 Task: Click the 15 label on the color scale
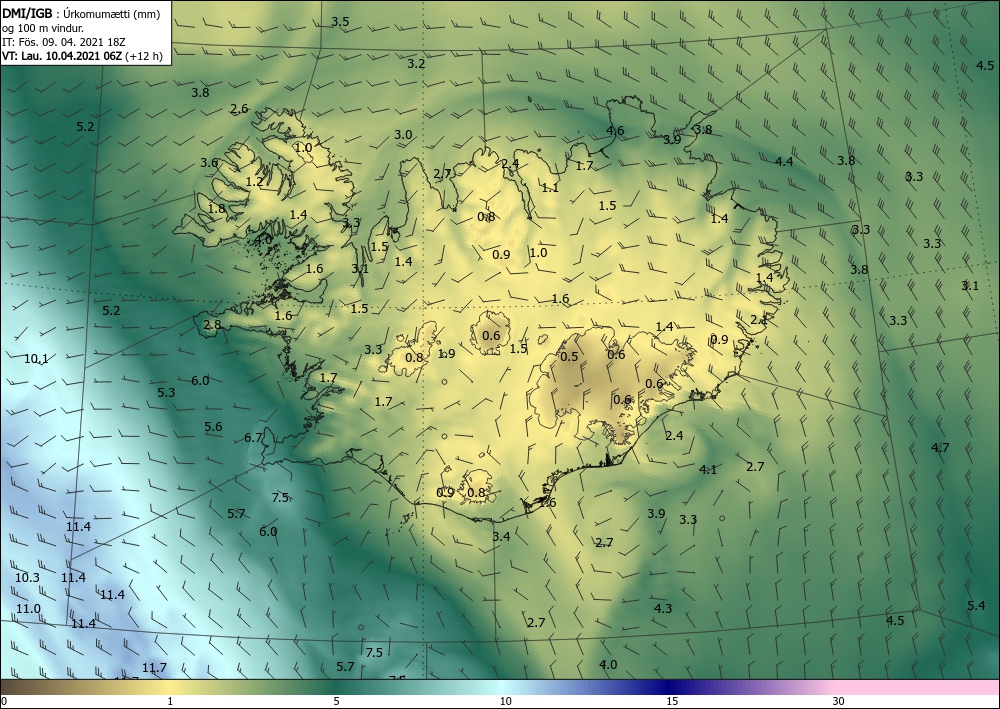click(672, 702)
